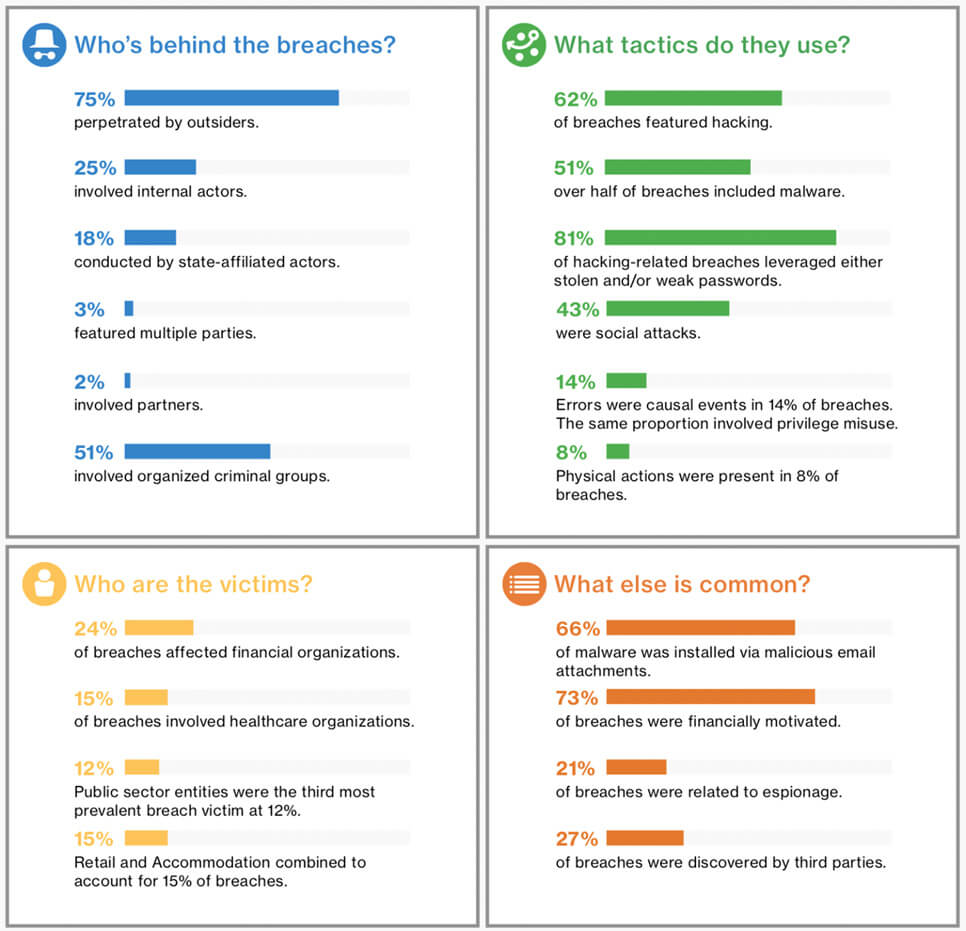Click the 27% third parties percentage label

(x=577, y=839)
